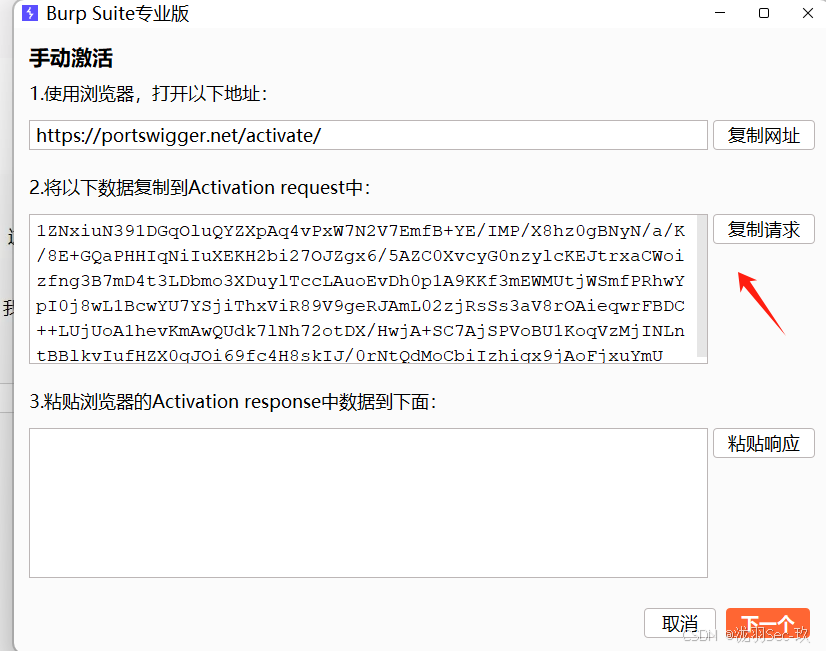
Task: Click the window title Burp Suite专业版
Action: tap(117, 14)
